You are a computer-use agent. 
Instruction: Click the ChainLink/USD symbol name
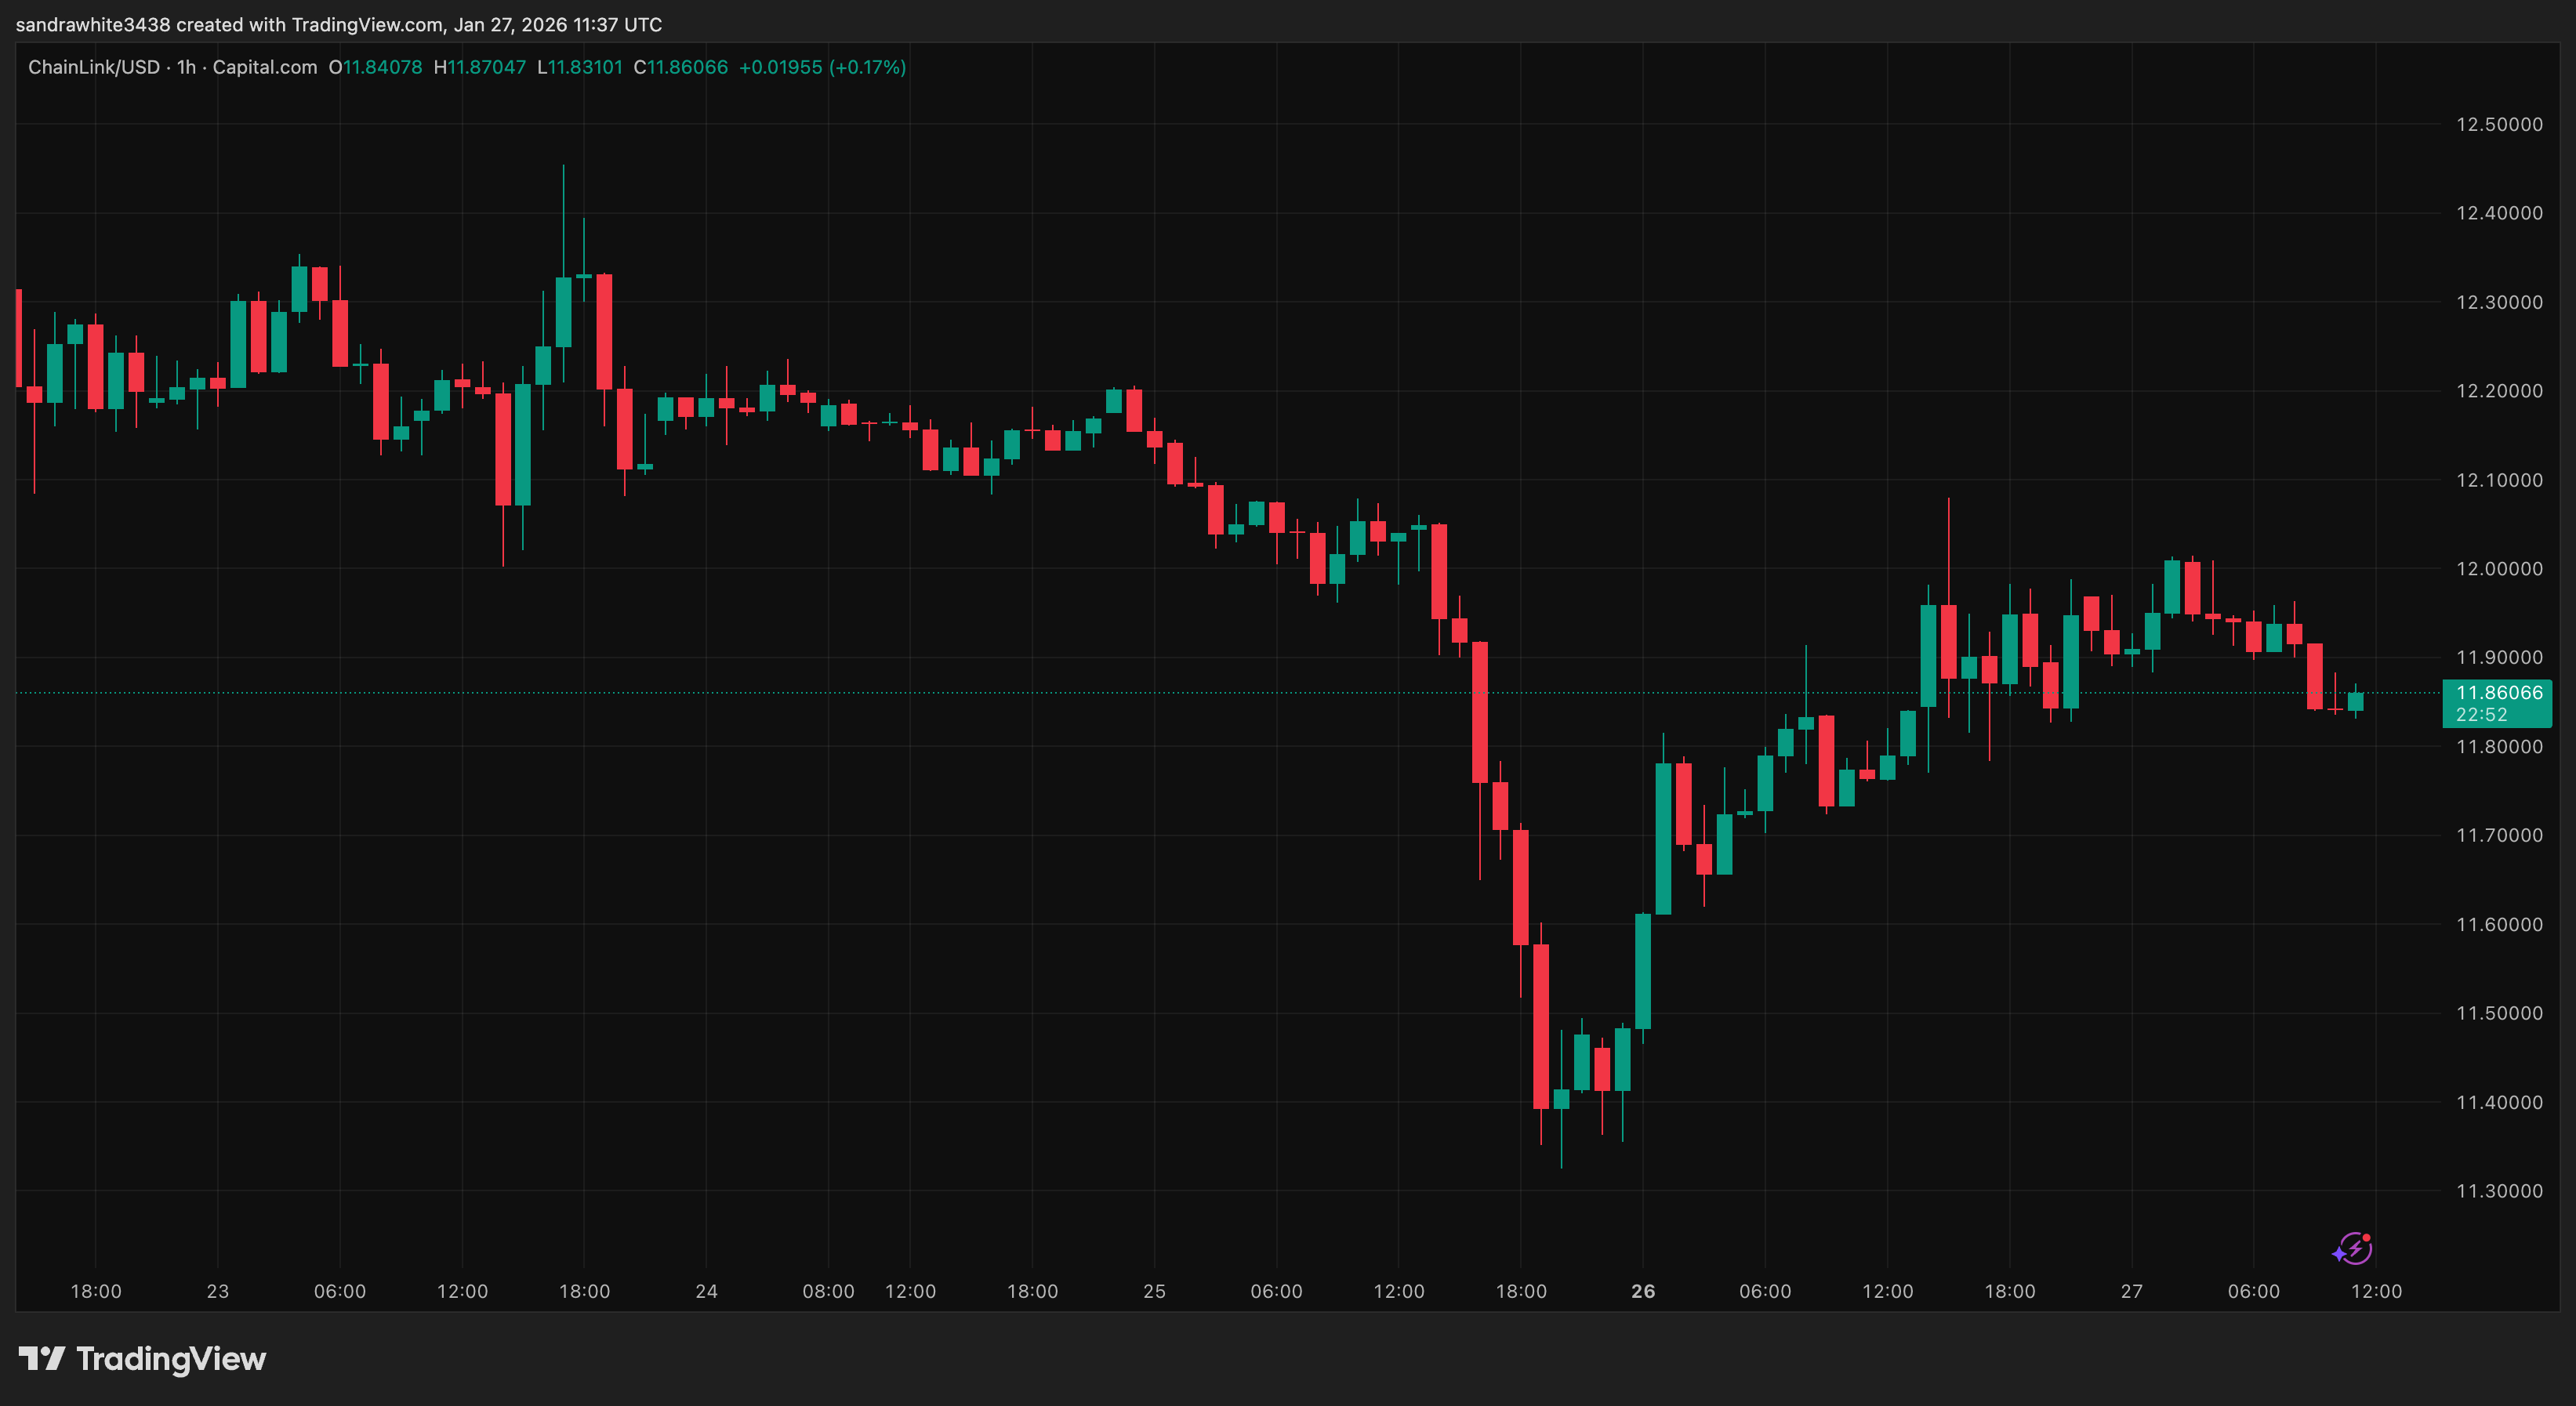click(x=95, y=67)
